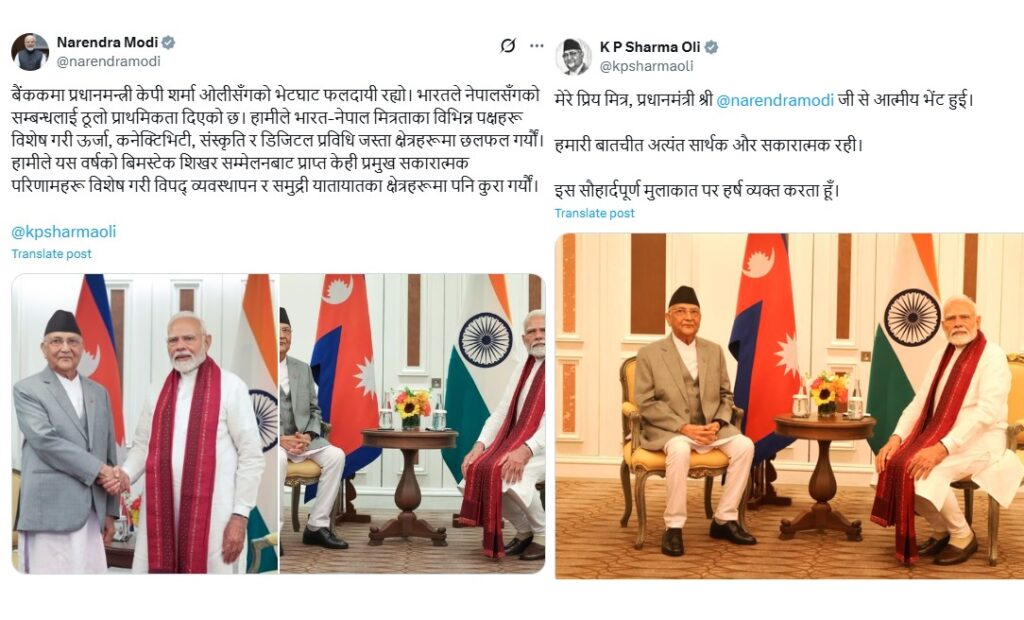The image size is (1024, 620).
Task: Open the handshake photo in Modi's post
Action: [145, 423]
